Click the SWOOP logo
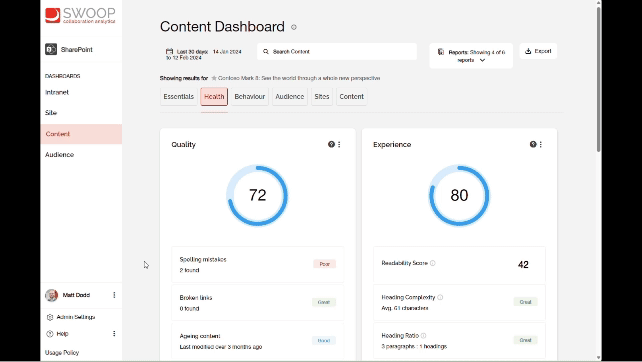This screenshot has width=642, height=362. pyautogui.click(x=80, y=16)
